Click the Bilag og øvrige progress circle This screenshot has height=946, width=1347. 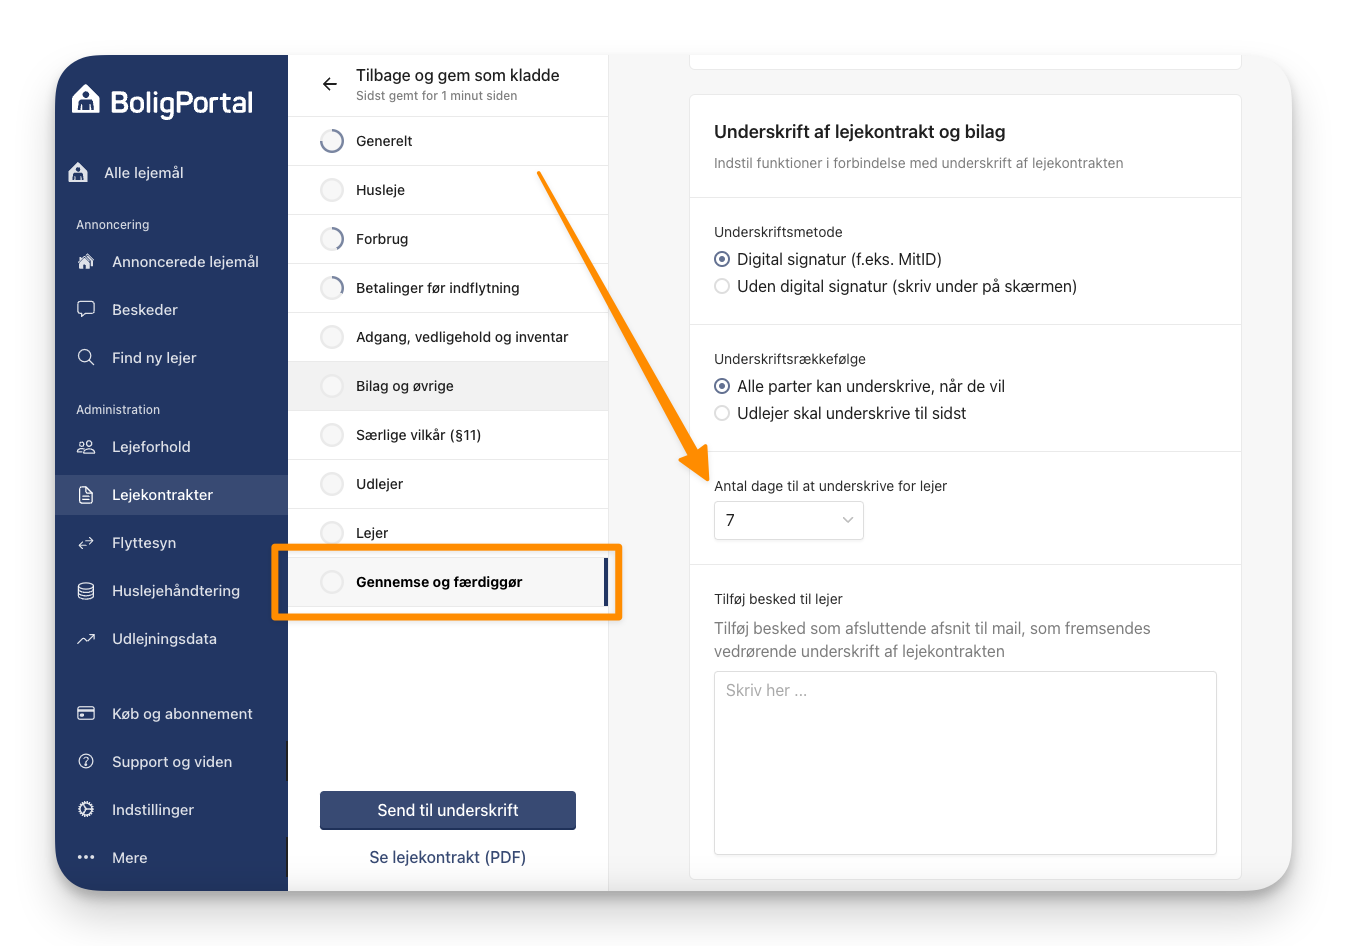click(332, 386)
